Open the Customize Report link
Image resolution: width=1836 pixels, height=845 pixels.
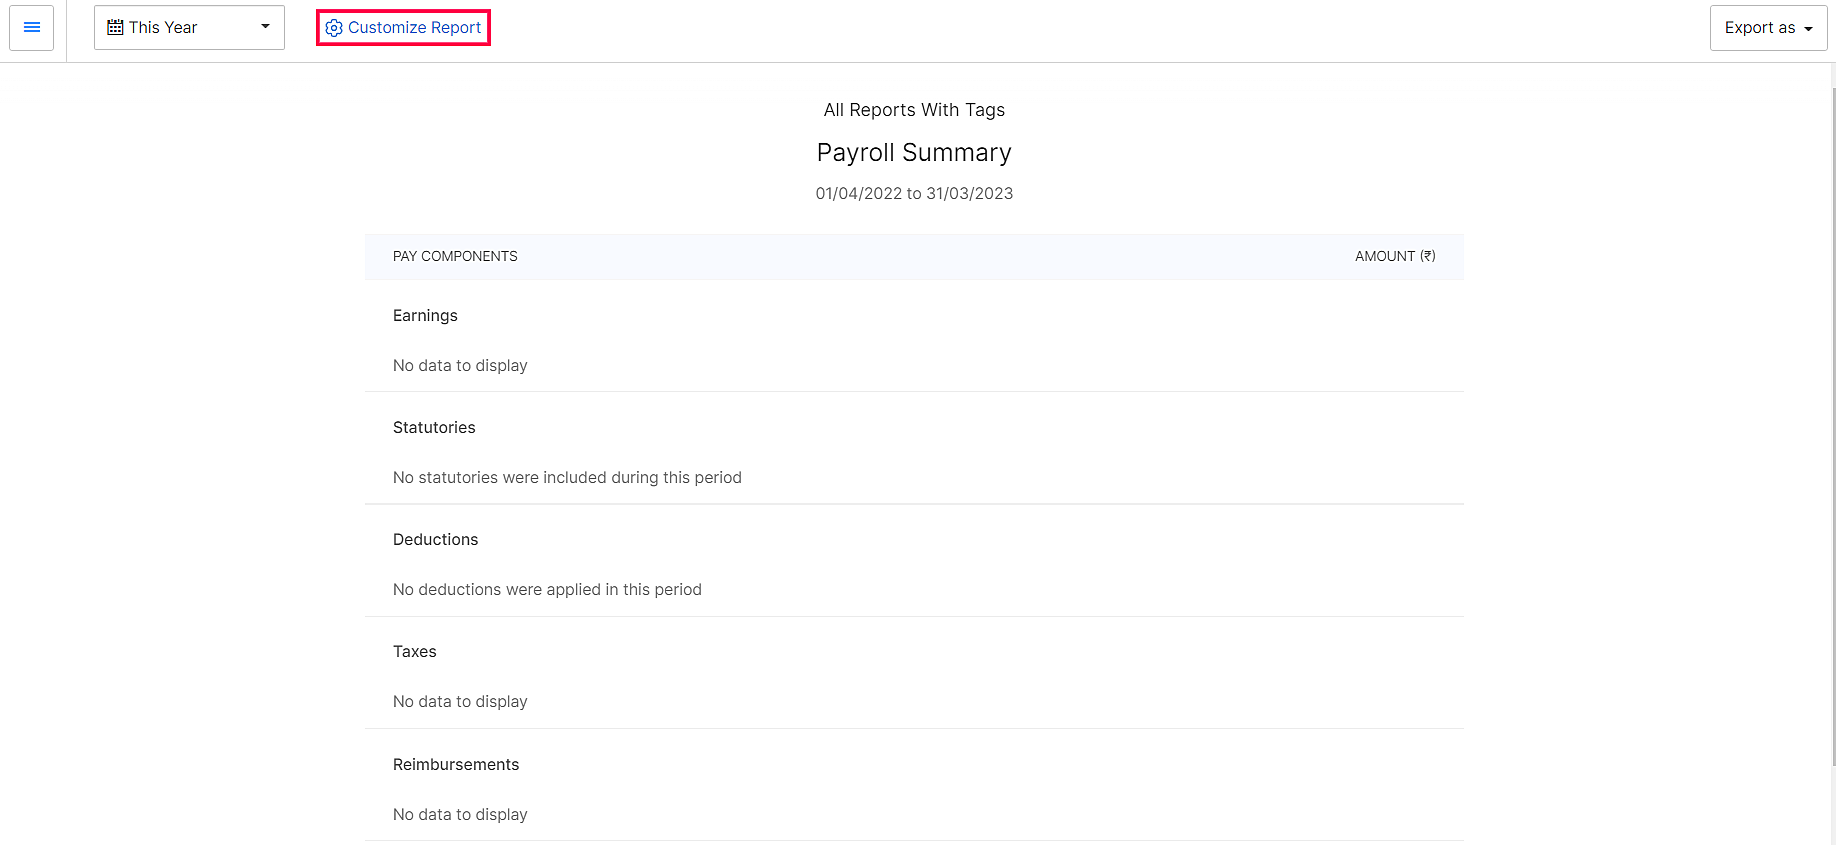coord(414,28)
